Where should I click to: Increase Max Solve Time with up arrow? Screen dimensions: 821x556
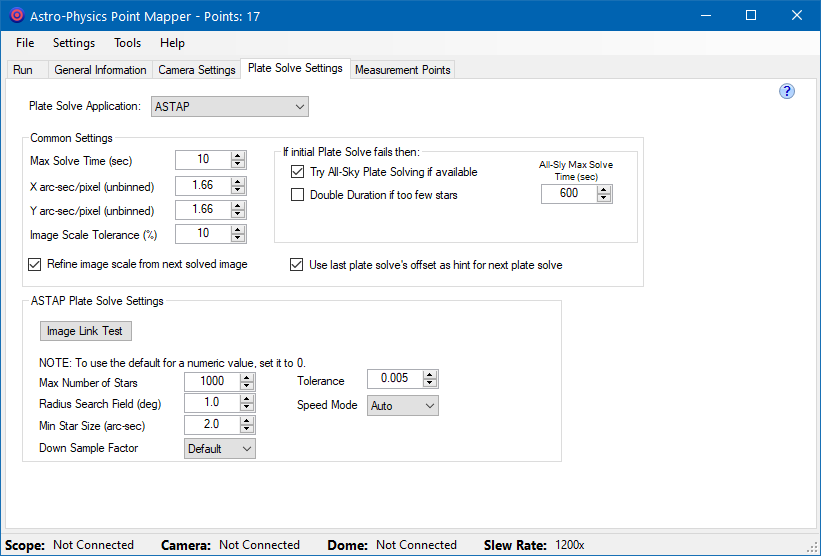click(238, 156)
